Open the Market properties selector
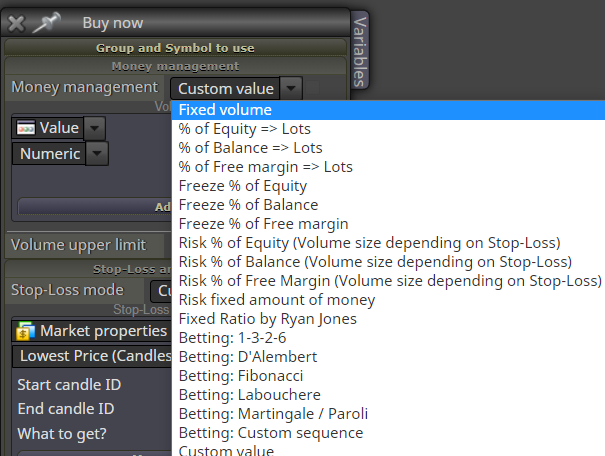 point(93,331)
